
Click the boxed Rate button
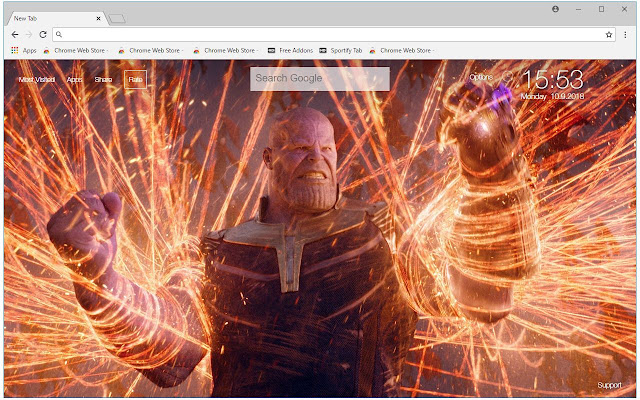135,80
